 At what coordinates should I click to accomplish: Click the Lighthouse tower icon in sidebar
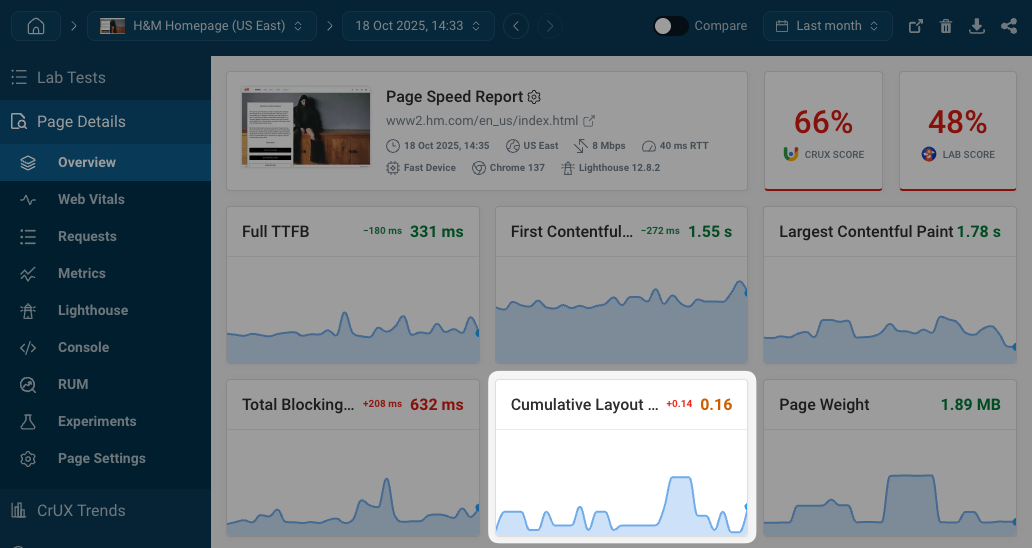point(28,311)
